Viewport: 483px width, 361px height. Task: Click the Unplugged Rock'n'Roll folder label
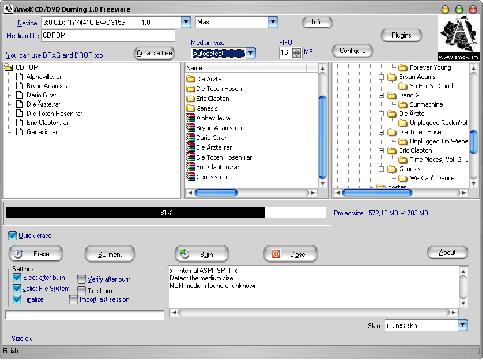438,123
